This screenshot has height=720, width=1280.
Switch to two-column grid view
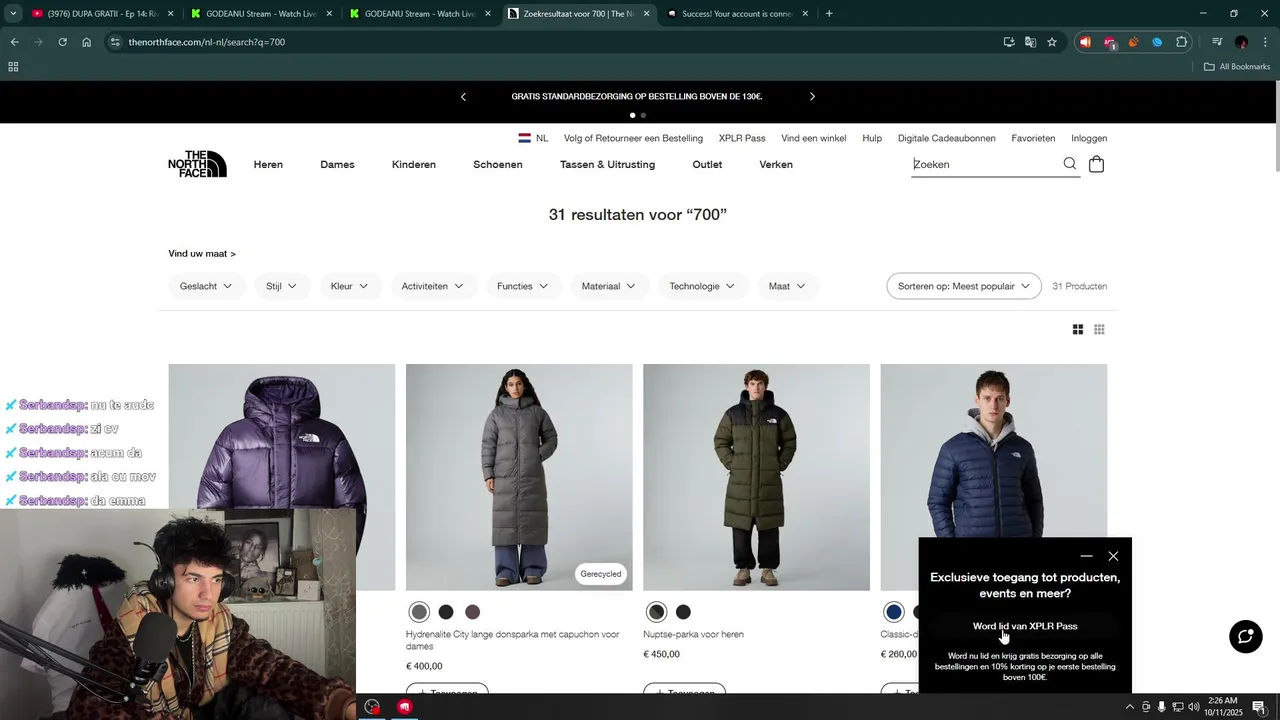[1078, 330]
